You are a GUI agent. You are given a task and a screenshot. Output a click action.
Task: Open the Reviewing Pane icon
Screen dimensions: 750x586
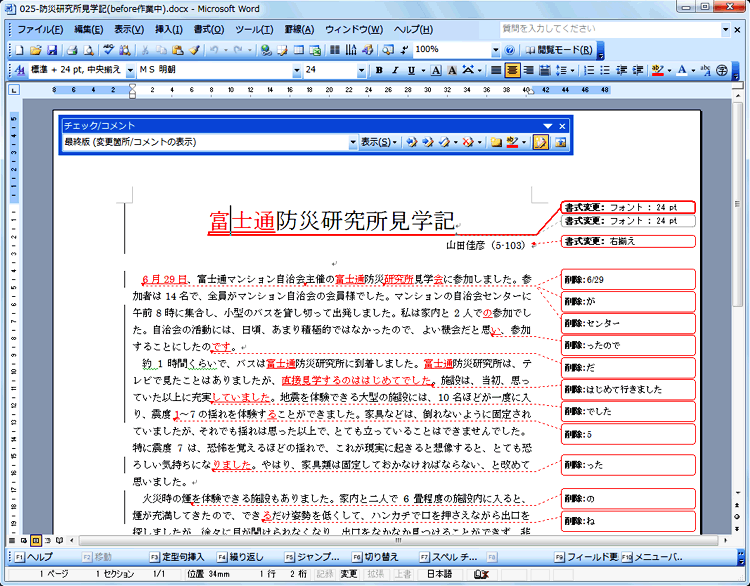(x=561, y=142)
